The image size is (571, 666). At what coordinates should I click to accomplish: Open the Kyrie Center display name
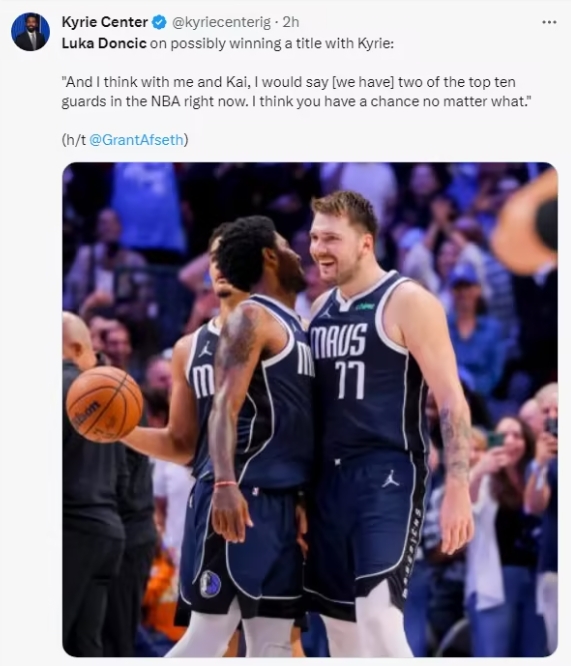point(105,22)
